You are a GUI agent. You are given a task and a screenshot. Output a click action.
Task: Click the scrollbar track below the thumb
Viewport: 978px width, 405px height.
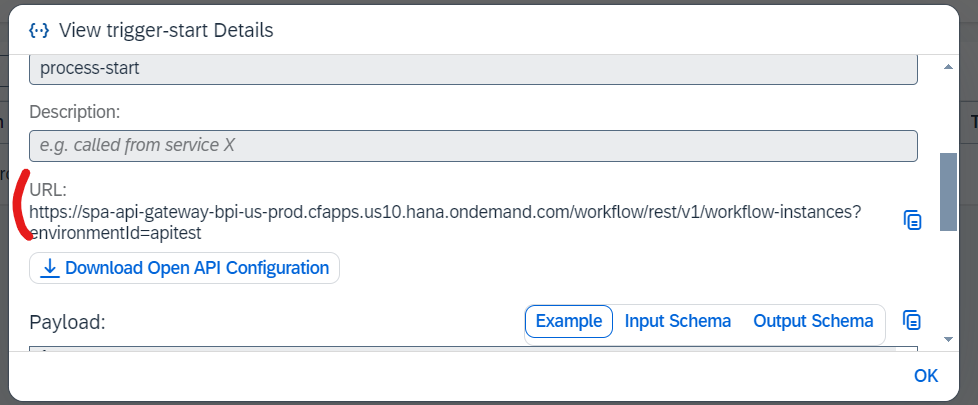click(948, 281)
